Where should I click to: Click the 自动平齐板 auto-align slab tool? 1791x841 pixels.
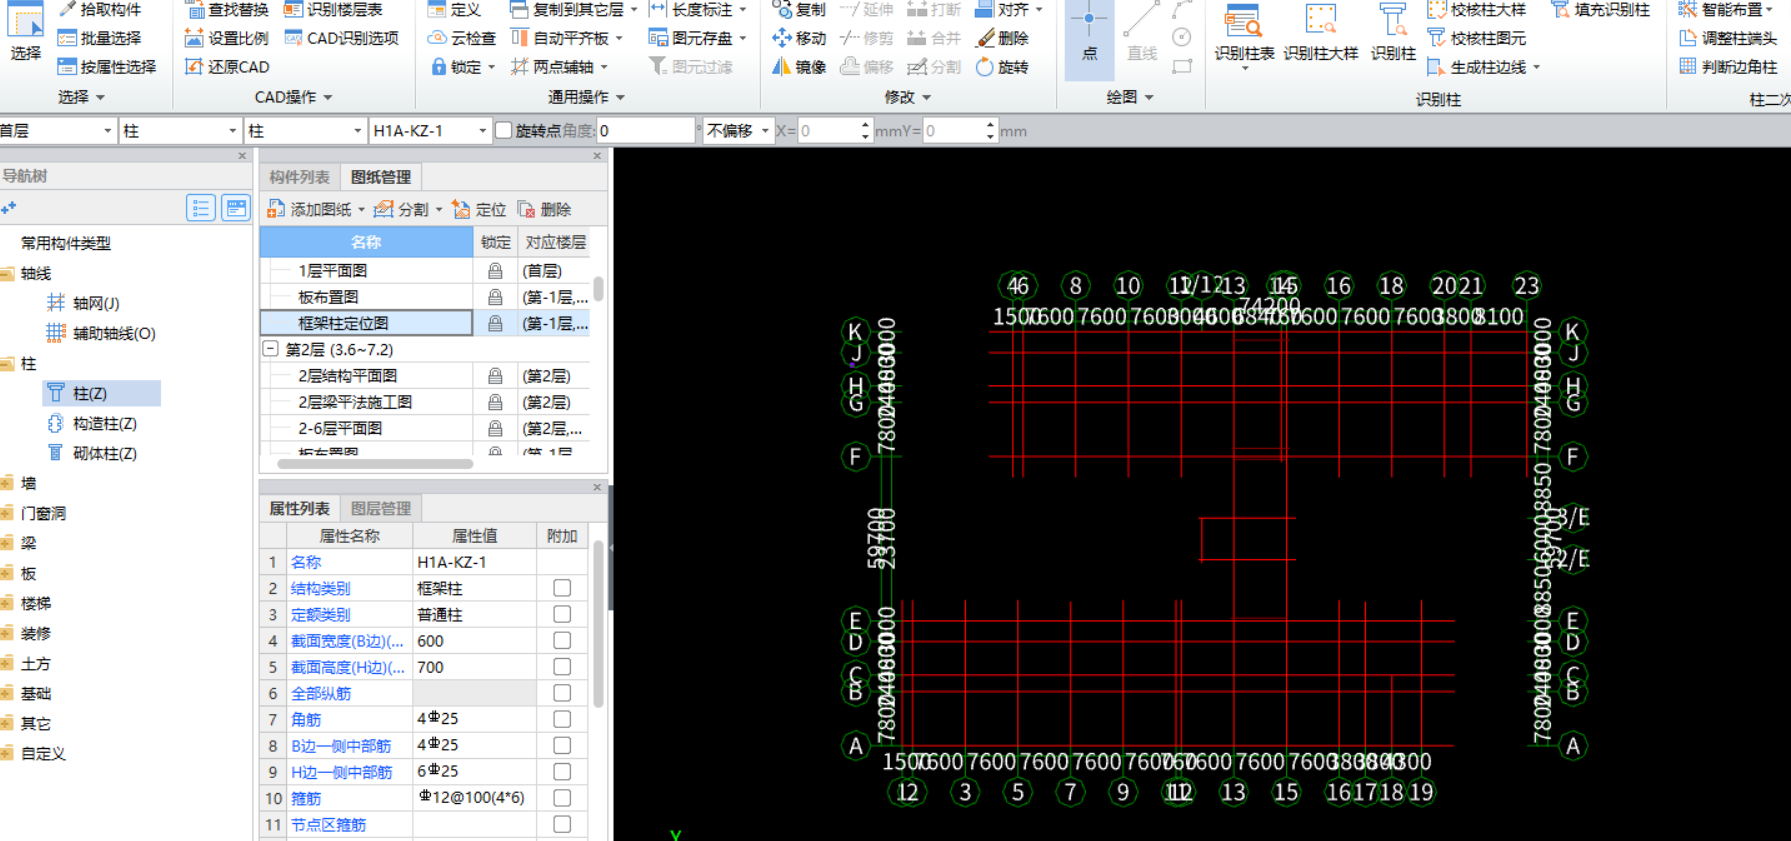(559, 38)
